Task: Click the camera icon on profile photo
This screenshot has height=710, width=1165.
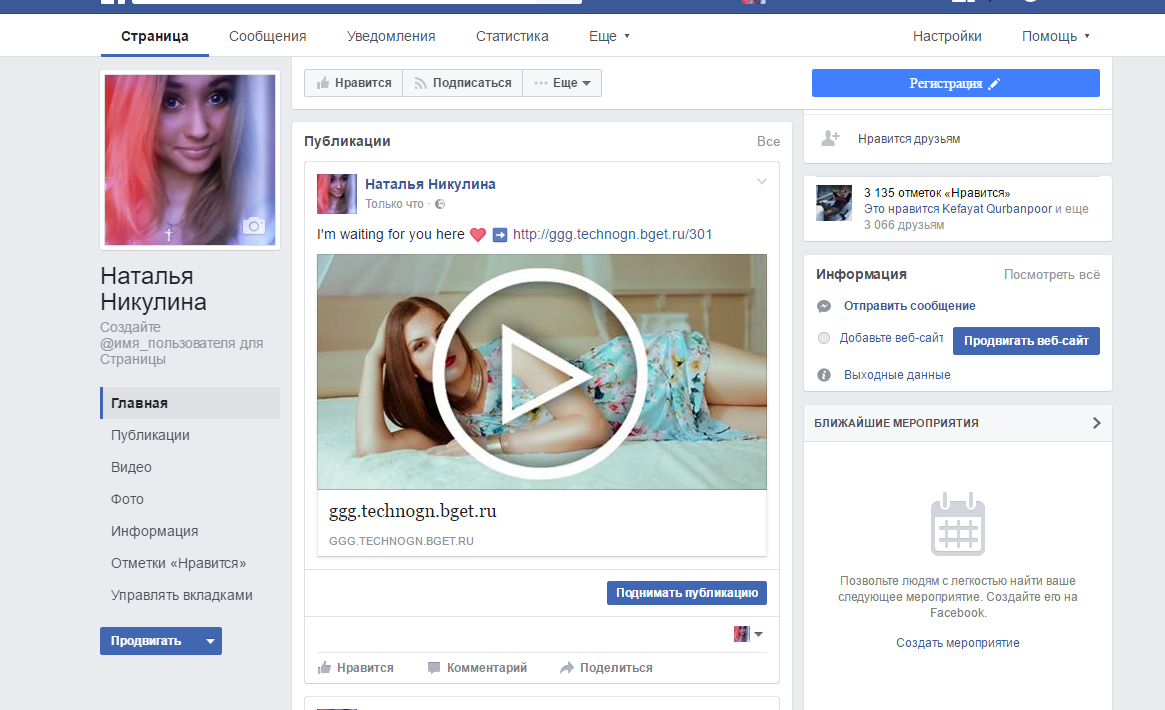Action: 254,226
